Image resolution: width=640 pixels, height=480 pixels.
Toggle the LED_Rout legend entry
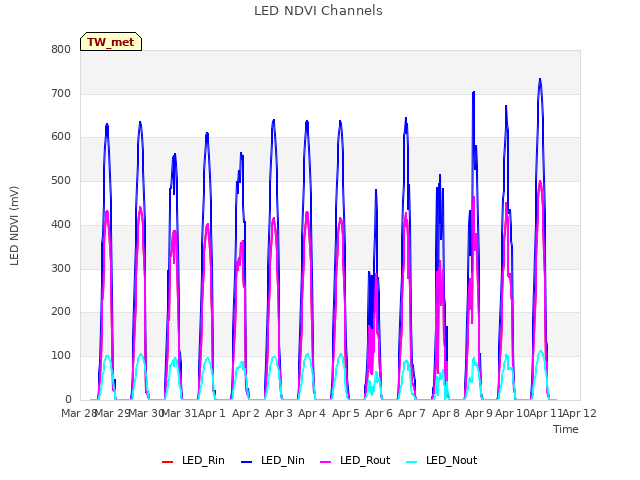355,461
